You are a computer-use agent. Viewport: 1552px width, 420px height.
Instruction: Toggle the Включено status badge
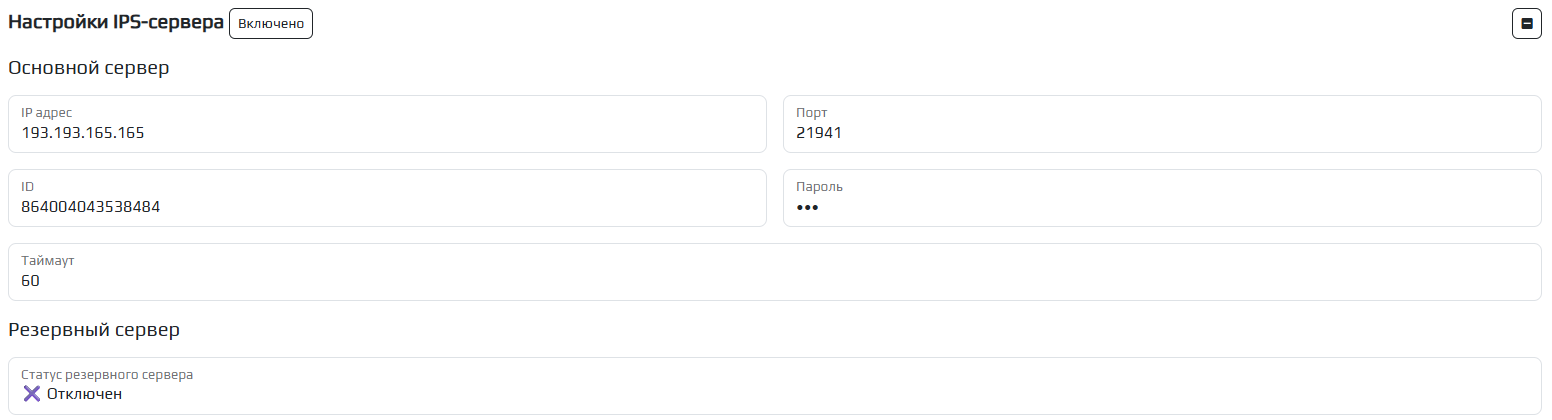pyautogui.click(x=271, y=23)
